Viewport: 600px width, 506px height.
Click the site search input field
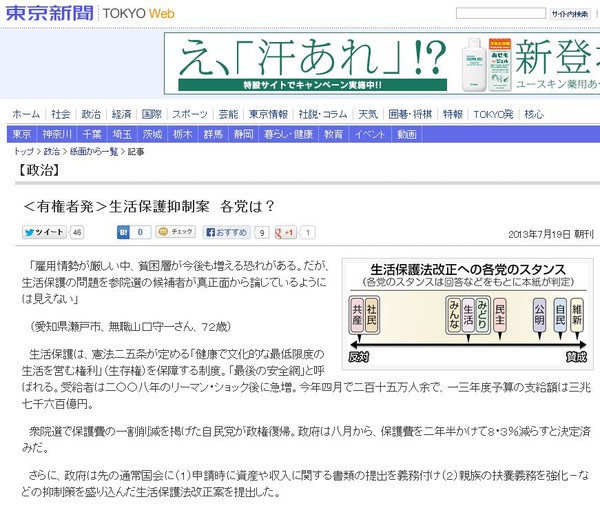point(501,13)
